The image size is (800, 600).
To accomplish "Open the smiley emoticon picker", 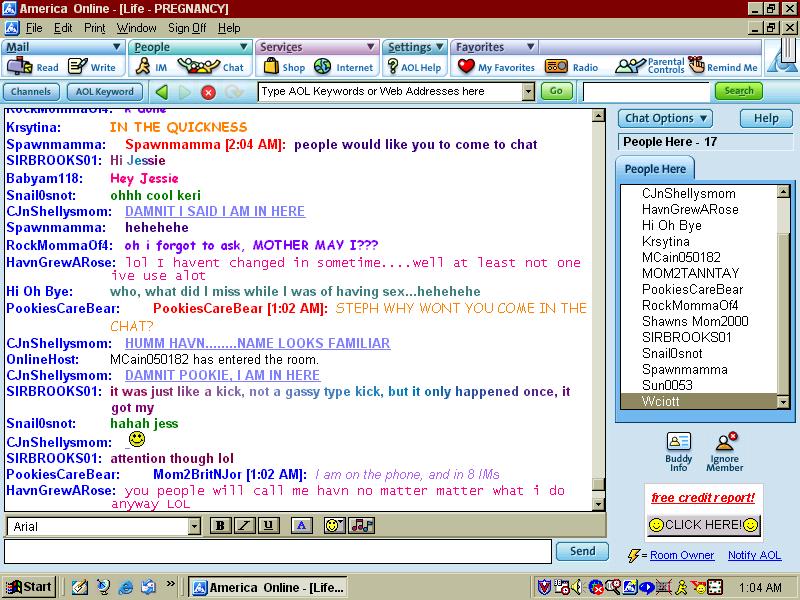I will click(x=335, y=526).
